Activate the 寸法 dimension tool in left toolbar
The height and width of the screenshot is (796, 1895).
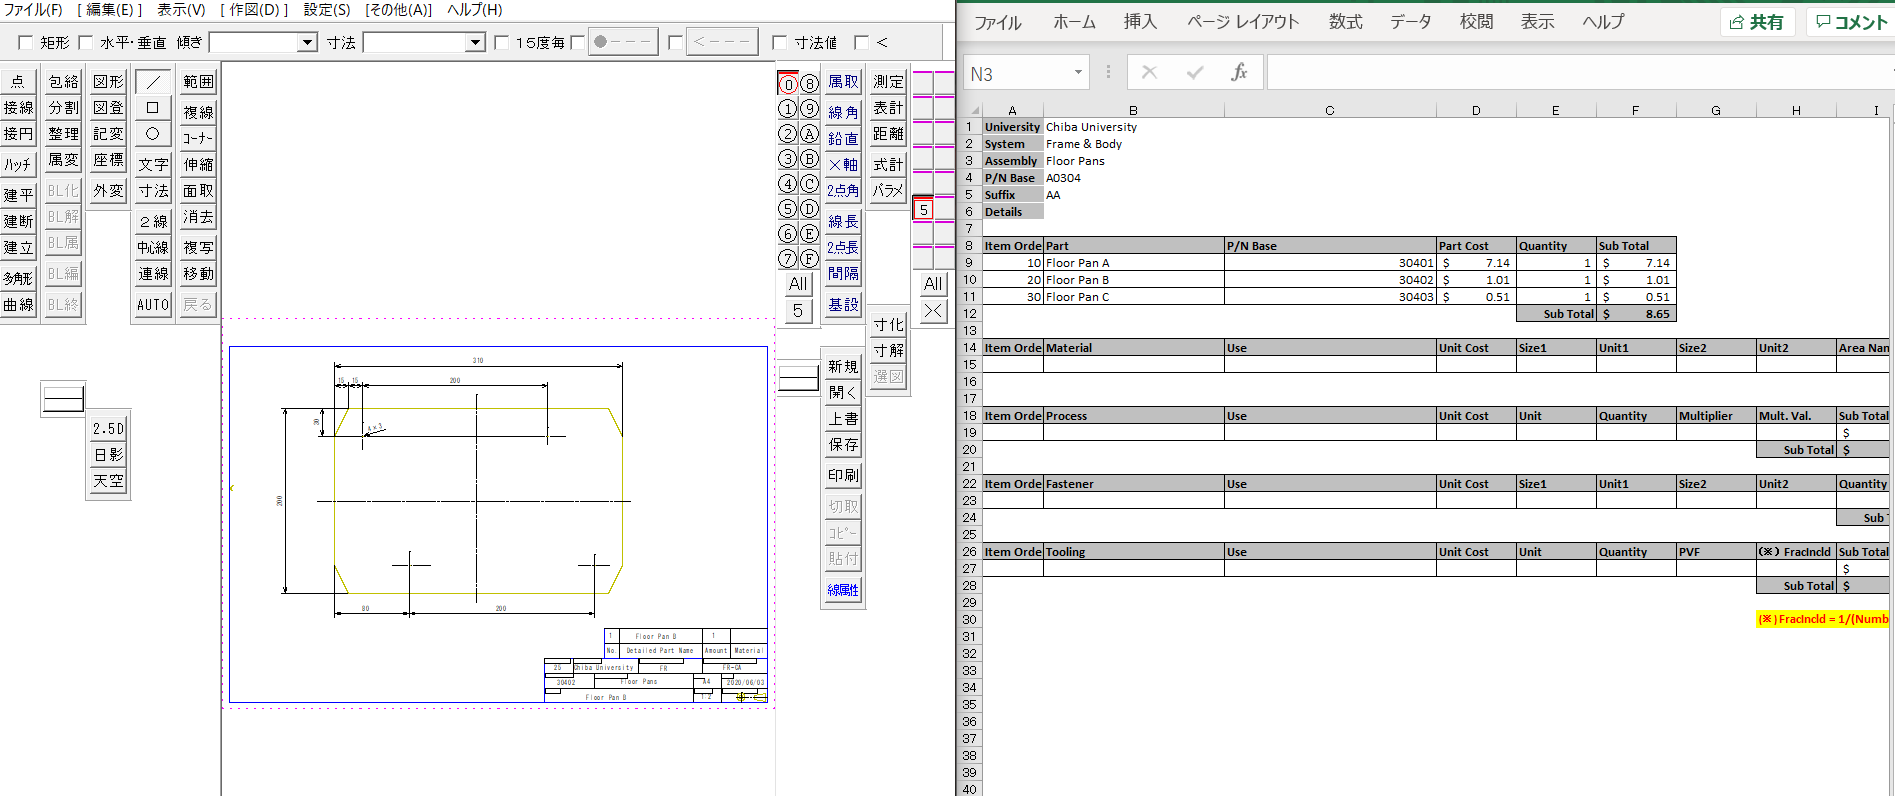click(x=153, y=190)
